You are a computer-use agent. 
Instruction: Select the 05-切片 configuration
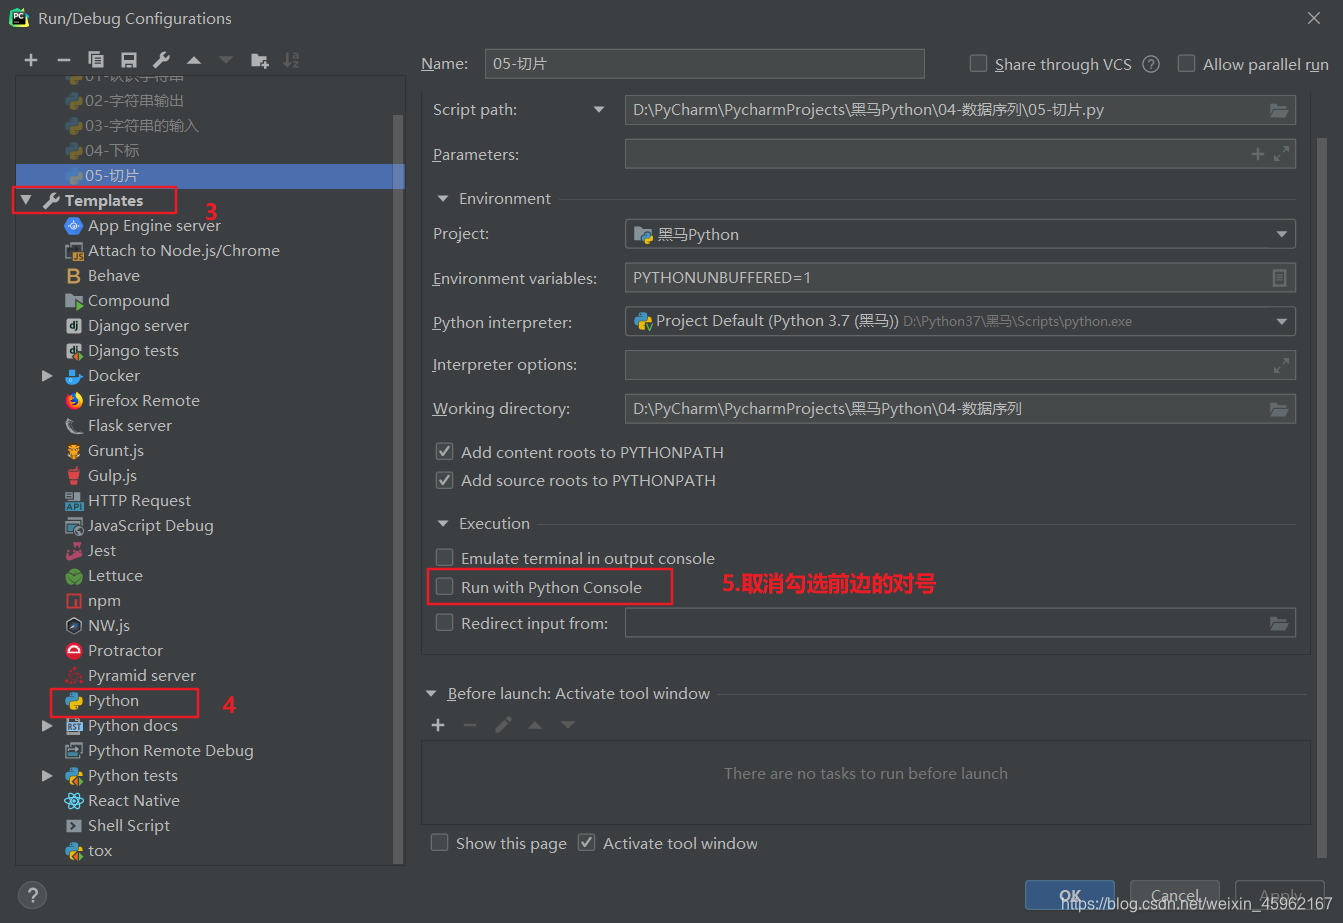pos(210,176)
